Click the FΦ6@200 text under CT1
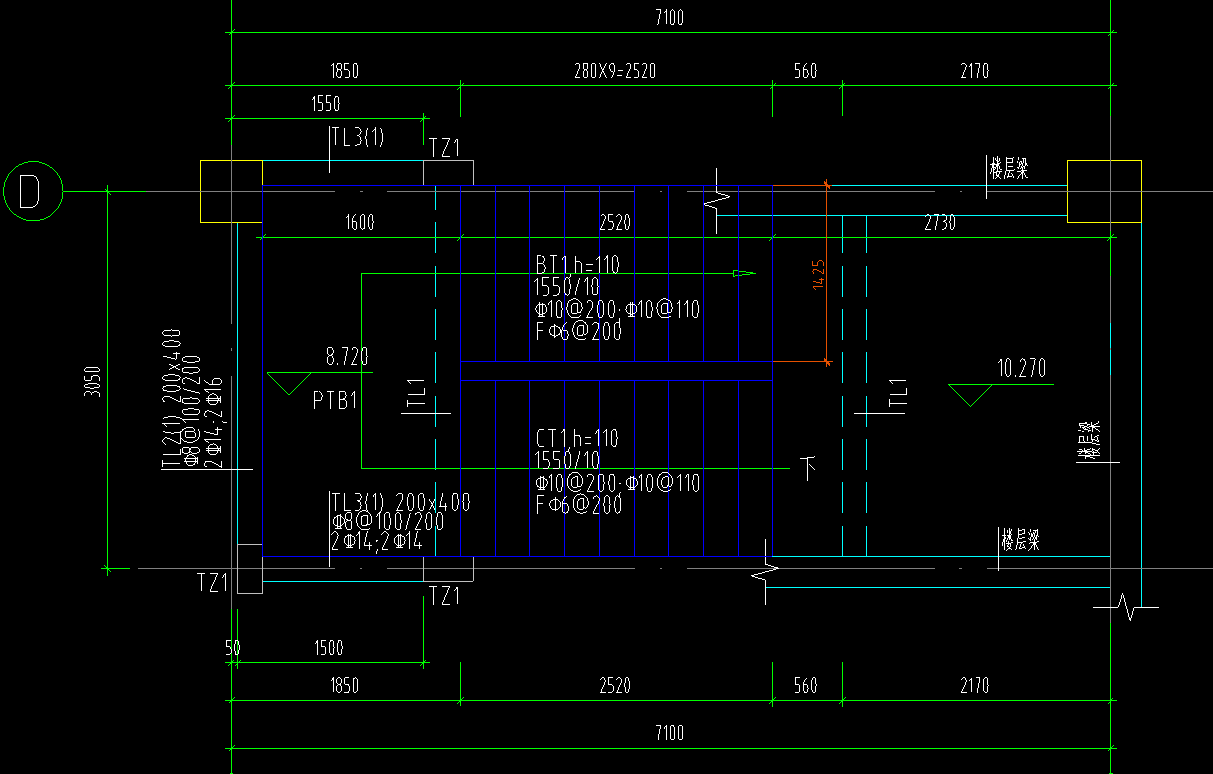1213x774 pixels. coord(579,505)
